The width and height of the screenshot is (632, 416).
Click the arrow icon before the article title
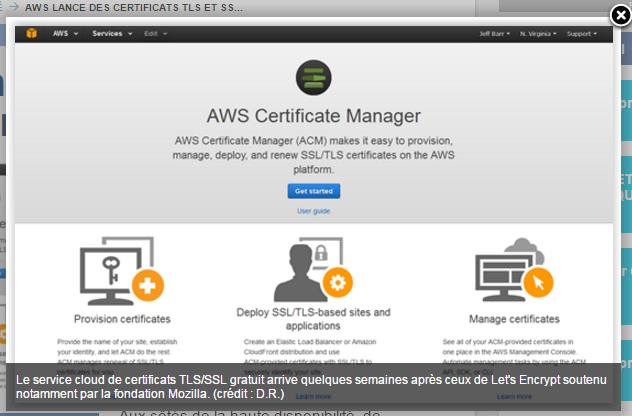(x=14, y=7)
